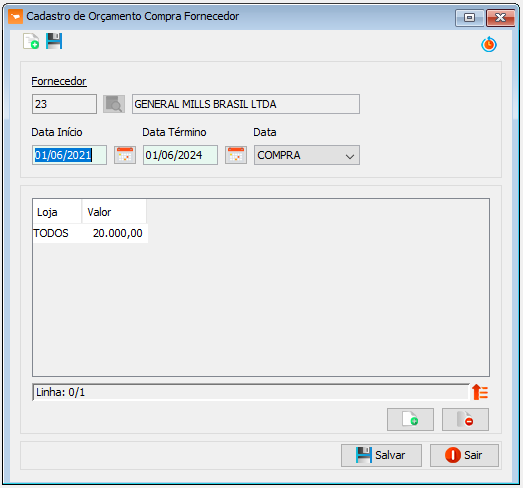Select the TODOS row in the grid
Image resolution: width=523 pixels, height=488 pixels.
(90, 233)
